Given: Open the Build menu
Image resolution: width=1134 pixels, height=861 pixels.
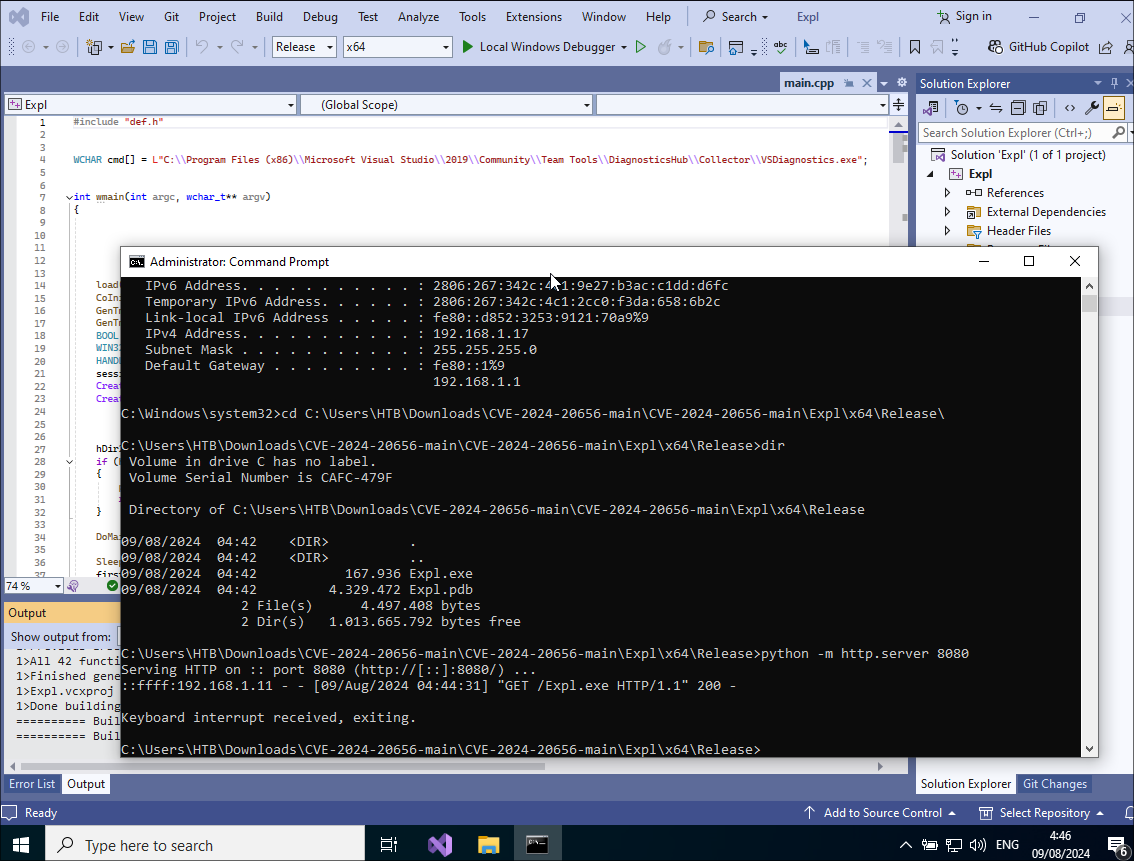Looking at the screenshot, I should 269,16.
